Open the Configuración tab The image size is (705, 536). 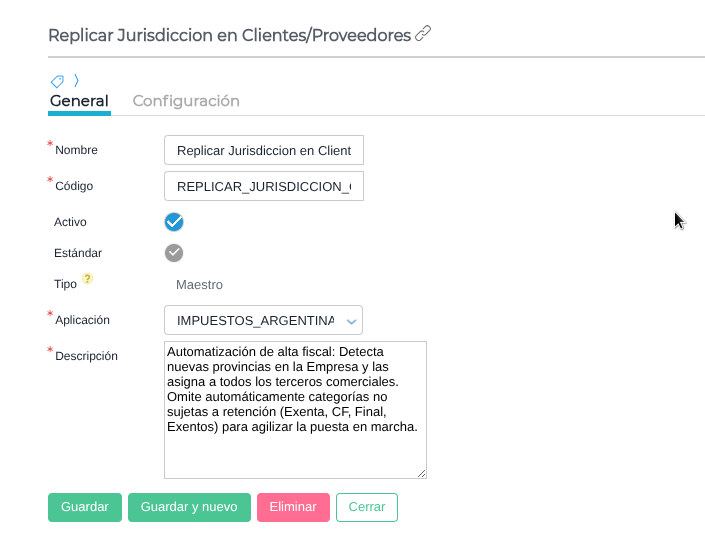186,101
